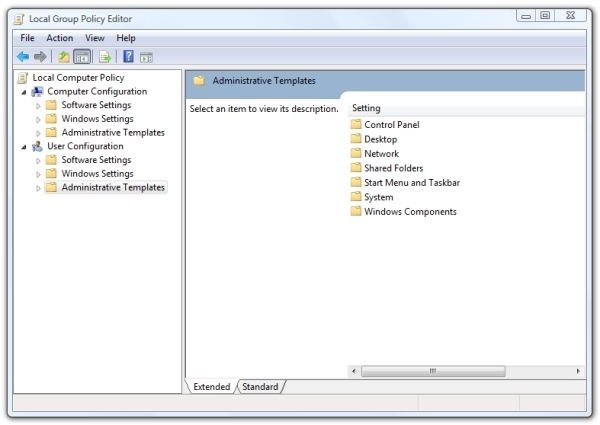The image size is (600, 425).
Task: Click the Windows Components folder icon
Action: [356, 211]
